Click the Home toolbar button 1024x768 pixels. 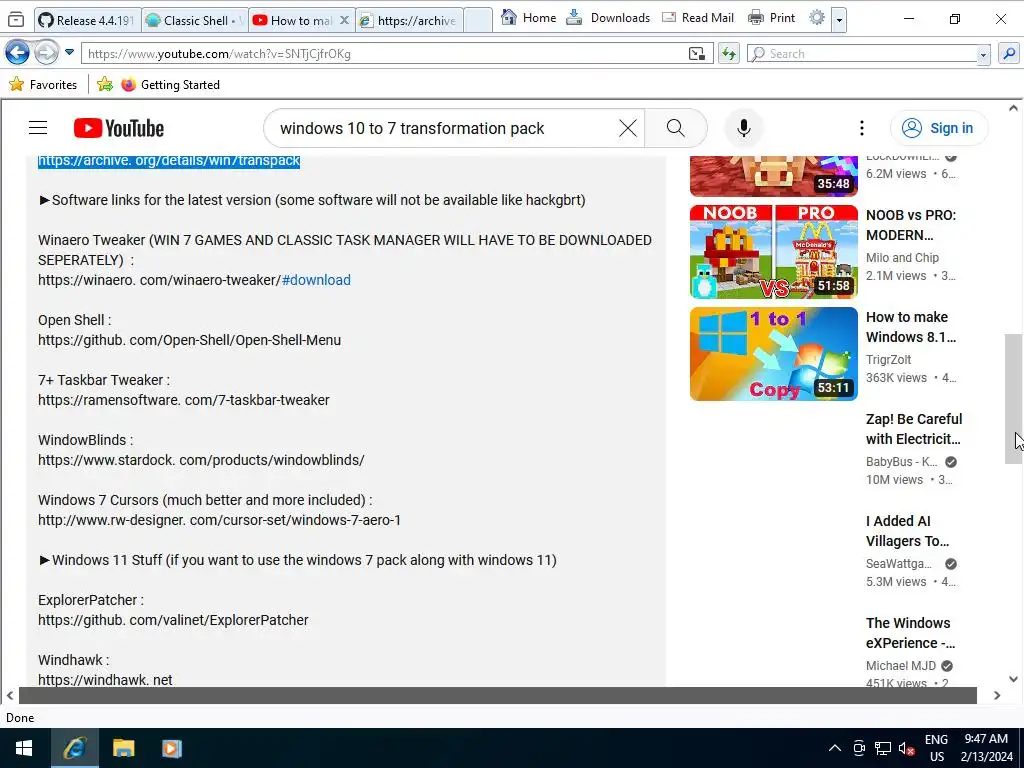528,18
